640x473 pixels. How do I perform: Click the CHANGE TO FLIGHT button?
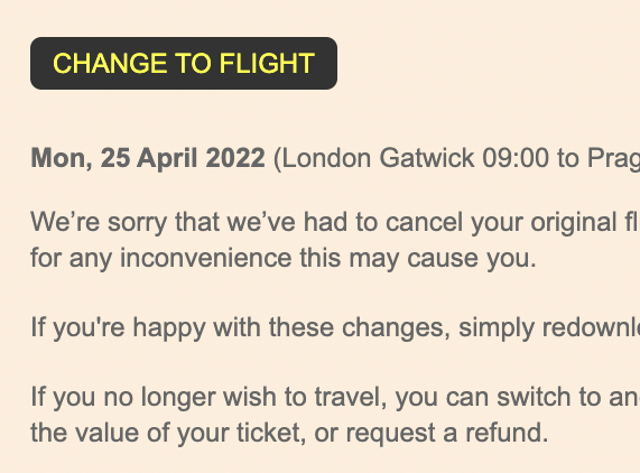(184, 63)
